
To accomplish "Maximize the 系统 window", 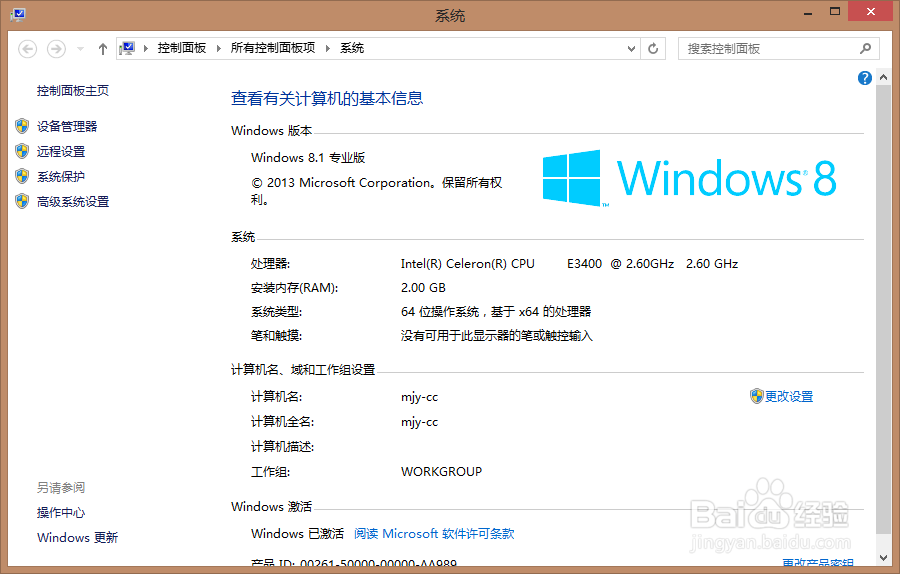I will tap(835, 12).
